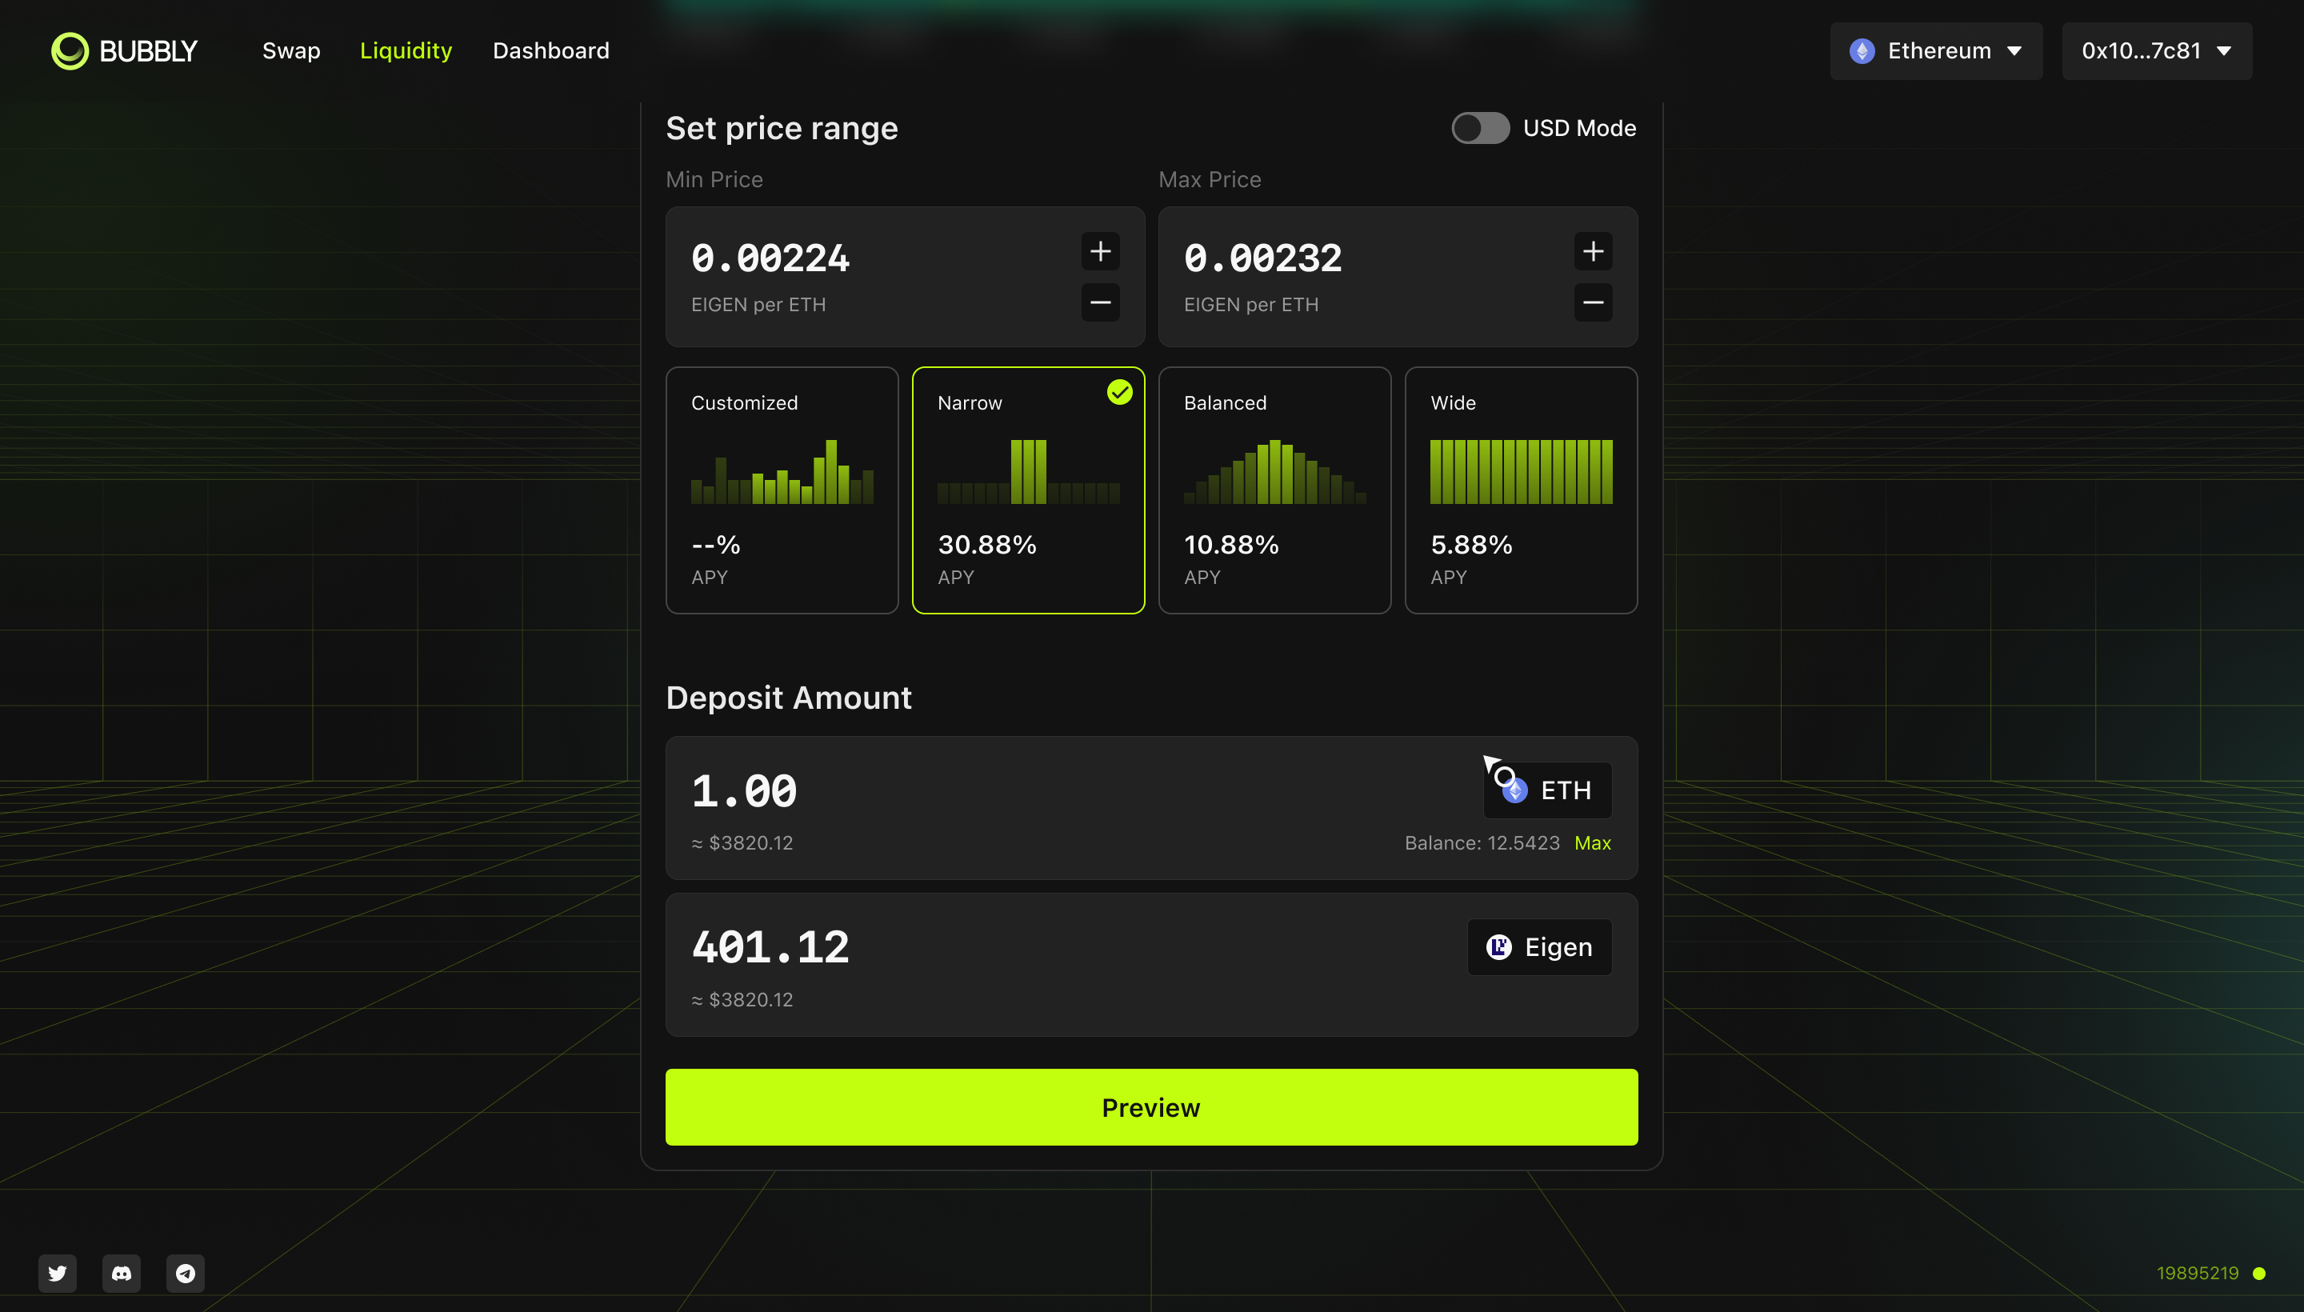
Task: Select the Balanced range preset
Action: 1274,490
